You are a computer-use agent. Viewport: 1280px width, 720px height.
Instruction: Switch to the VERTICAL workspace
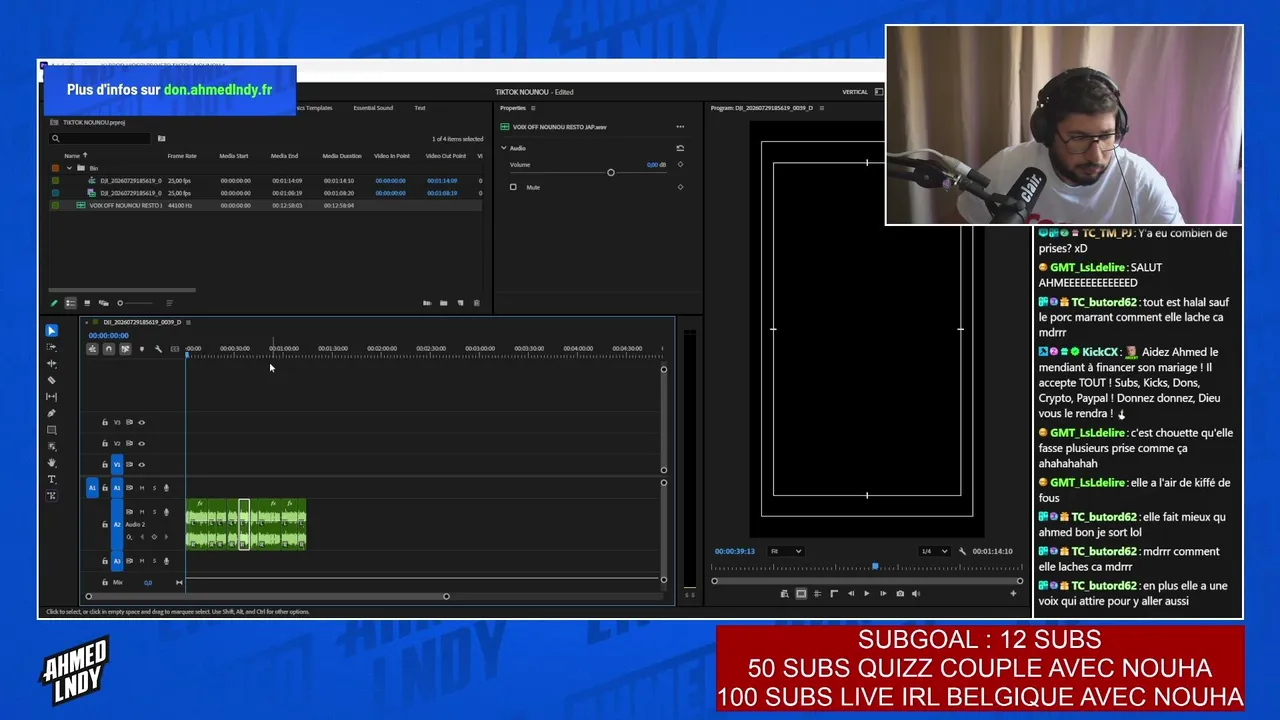855,92
